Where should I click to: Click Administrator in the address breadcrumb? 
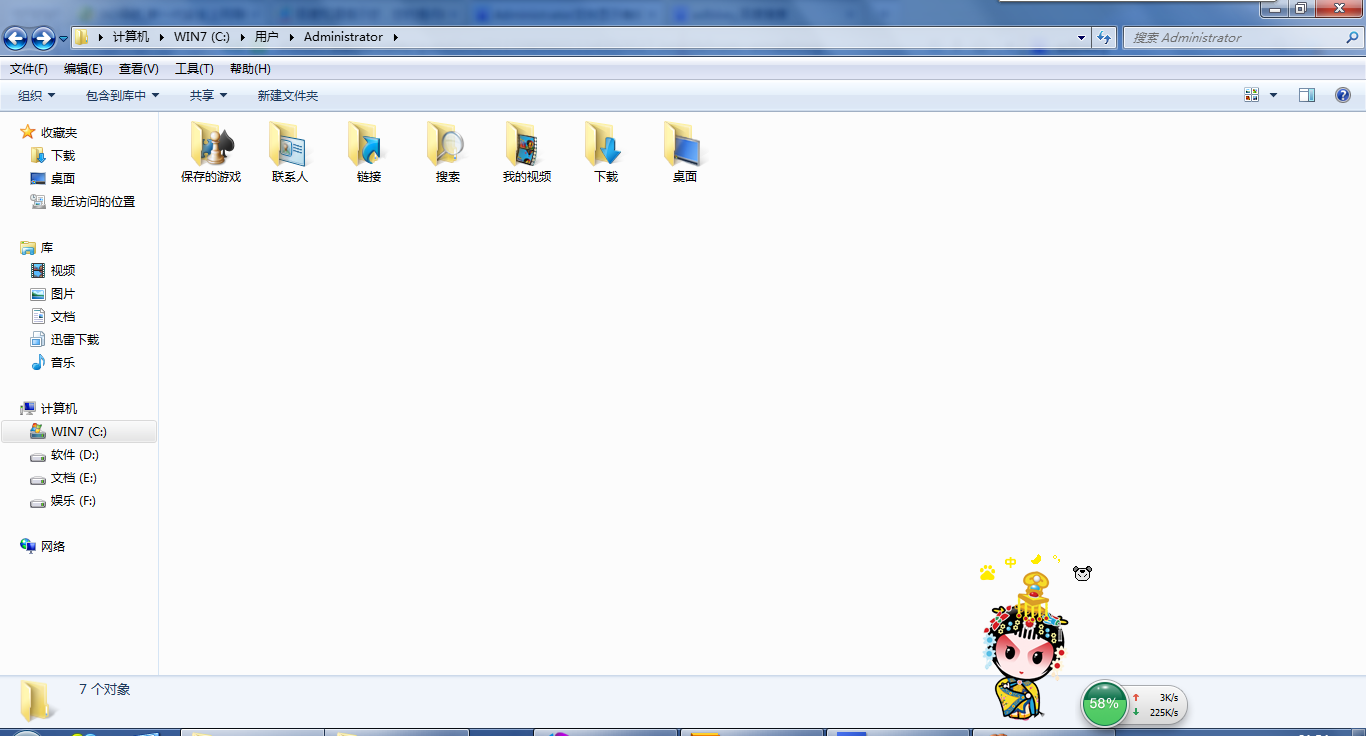pyautogui.click(x=343, y=37)
